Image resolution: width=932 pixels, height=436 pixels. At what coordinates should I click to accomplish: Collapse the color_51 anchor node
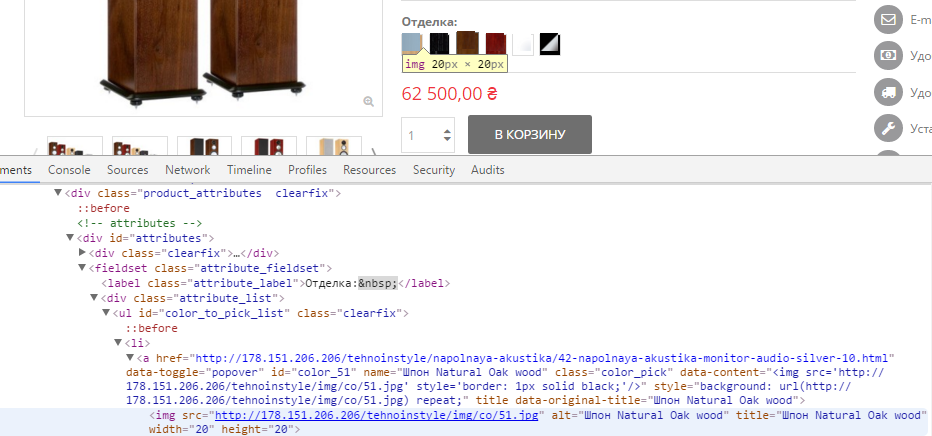(x=130, y=357)
